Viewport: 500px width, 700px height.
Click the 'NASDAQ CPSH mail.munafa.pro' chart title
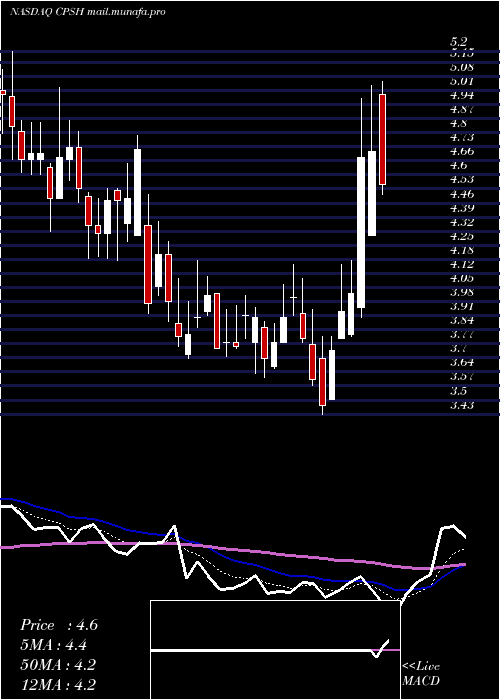tap(88, 12)
